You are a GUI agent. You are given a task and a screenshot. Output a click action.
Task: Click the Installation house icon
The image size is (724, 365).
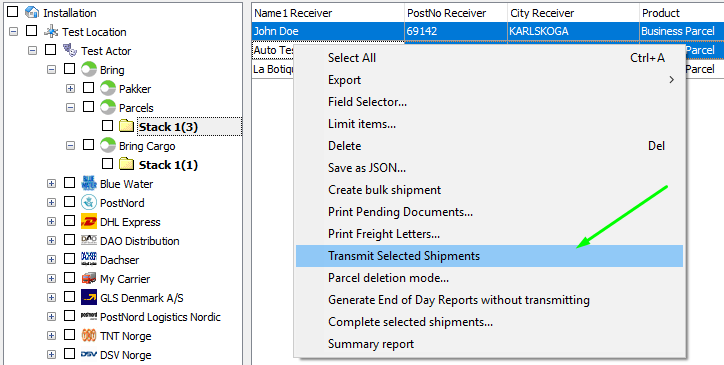32,12
